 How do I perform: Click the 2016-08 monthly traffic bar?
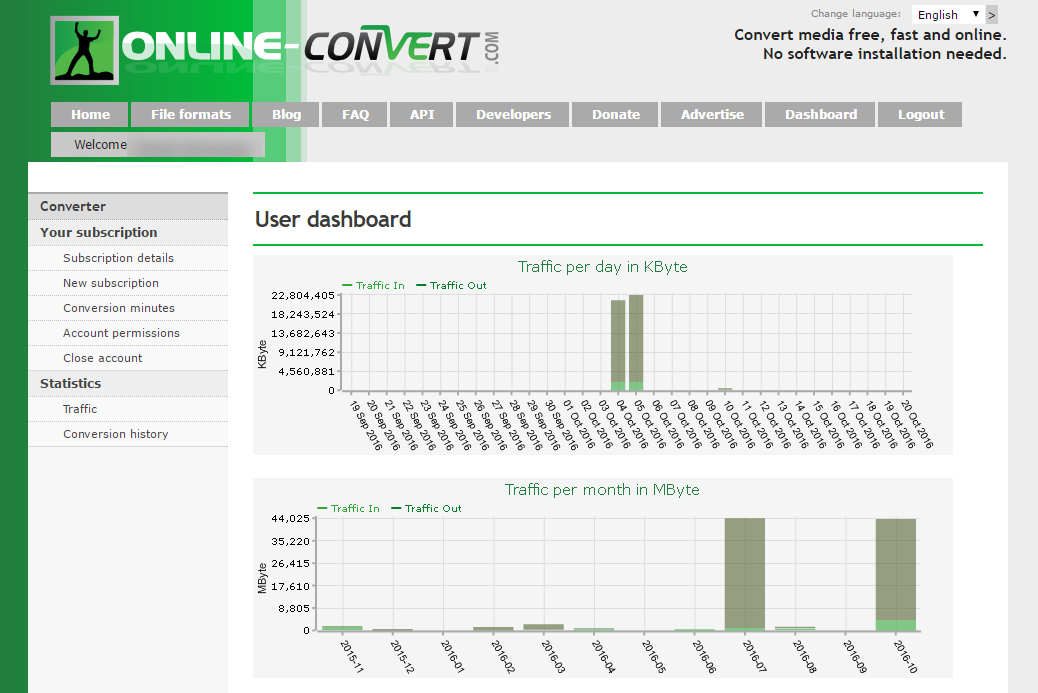795,628
